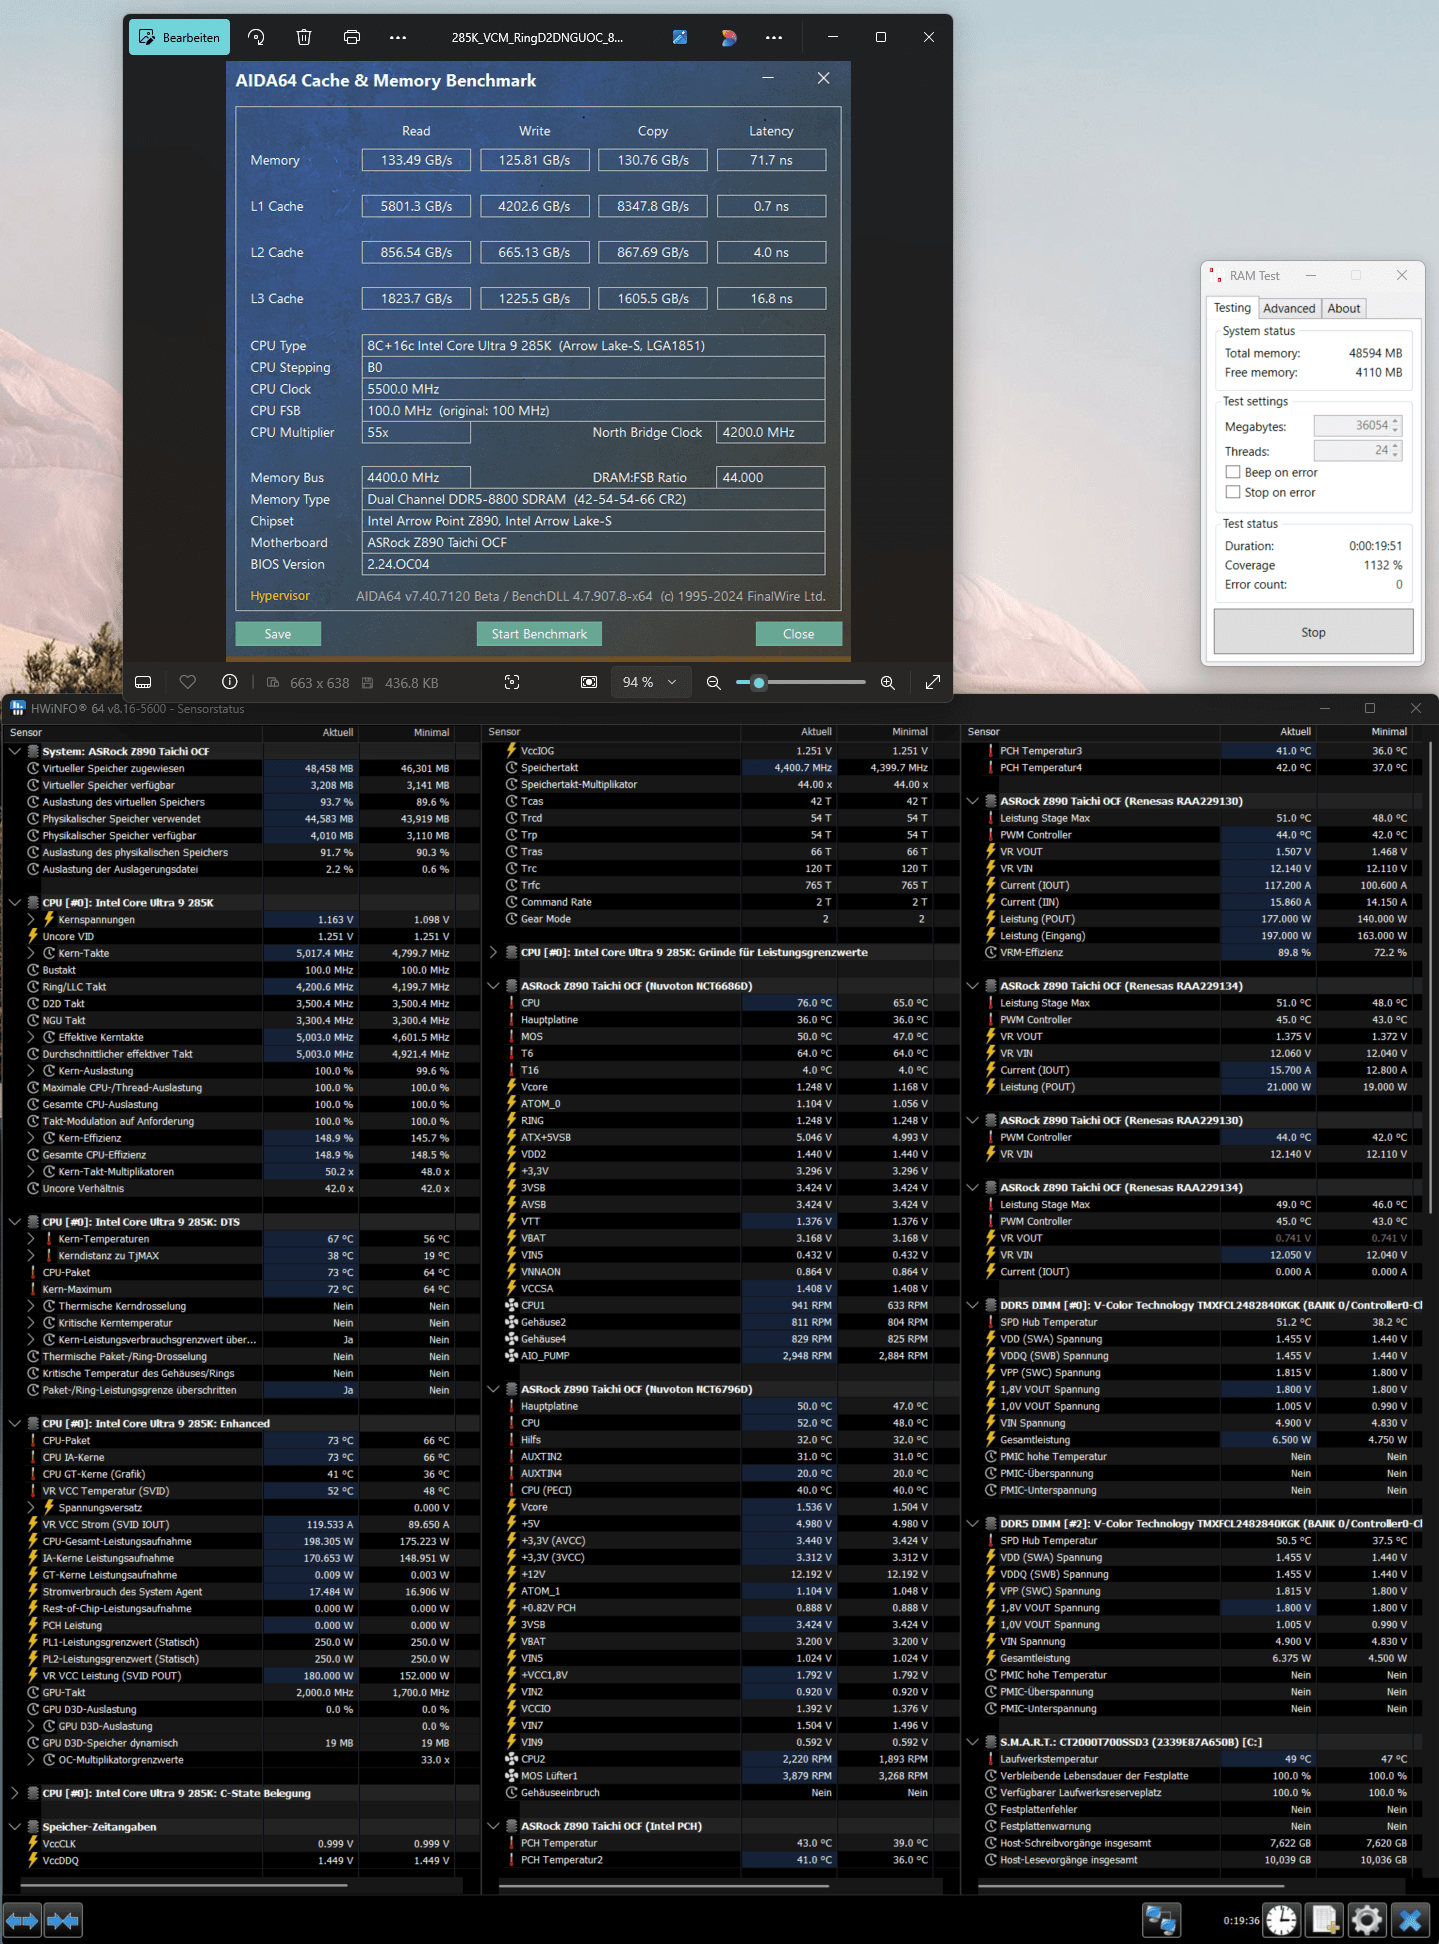Click the right sensor pane horizontal scrollbar
1439x1944 pixels.
point(1131,1885)
